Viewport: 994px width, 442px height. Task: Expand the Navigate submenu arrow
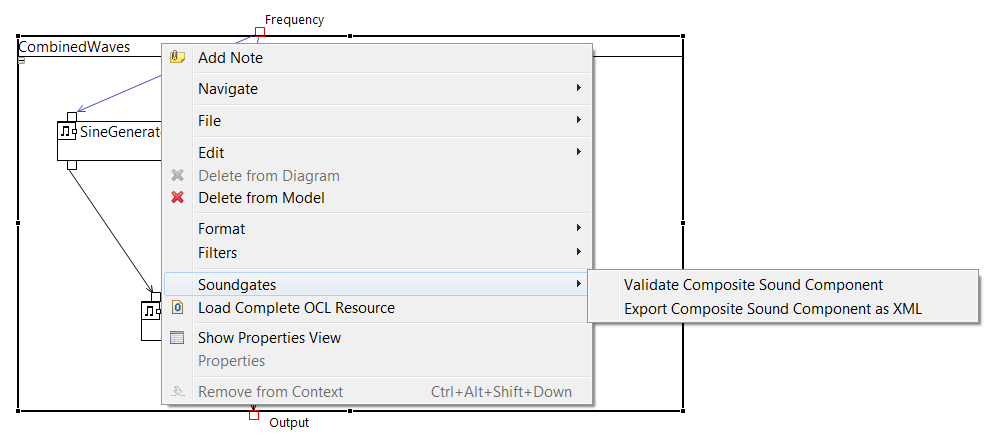pos(578,88)
